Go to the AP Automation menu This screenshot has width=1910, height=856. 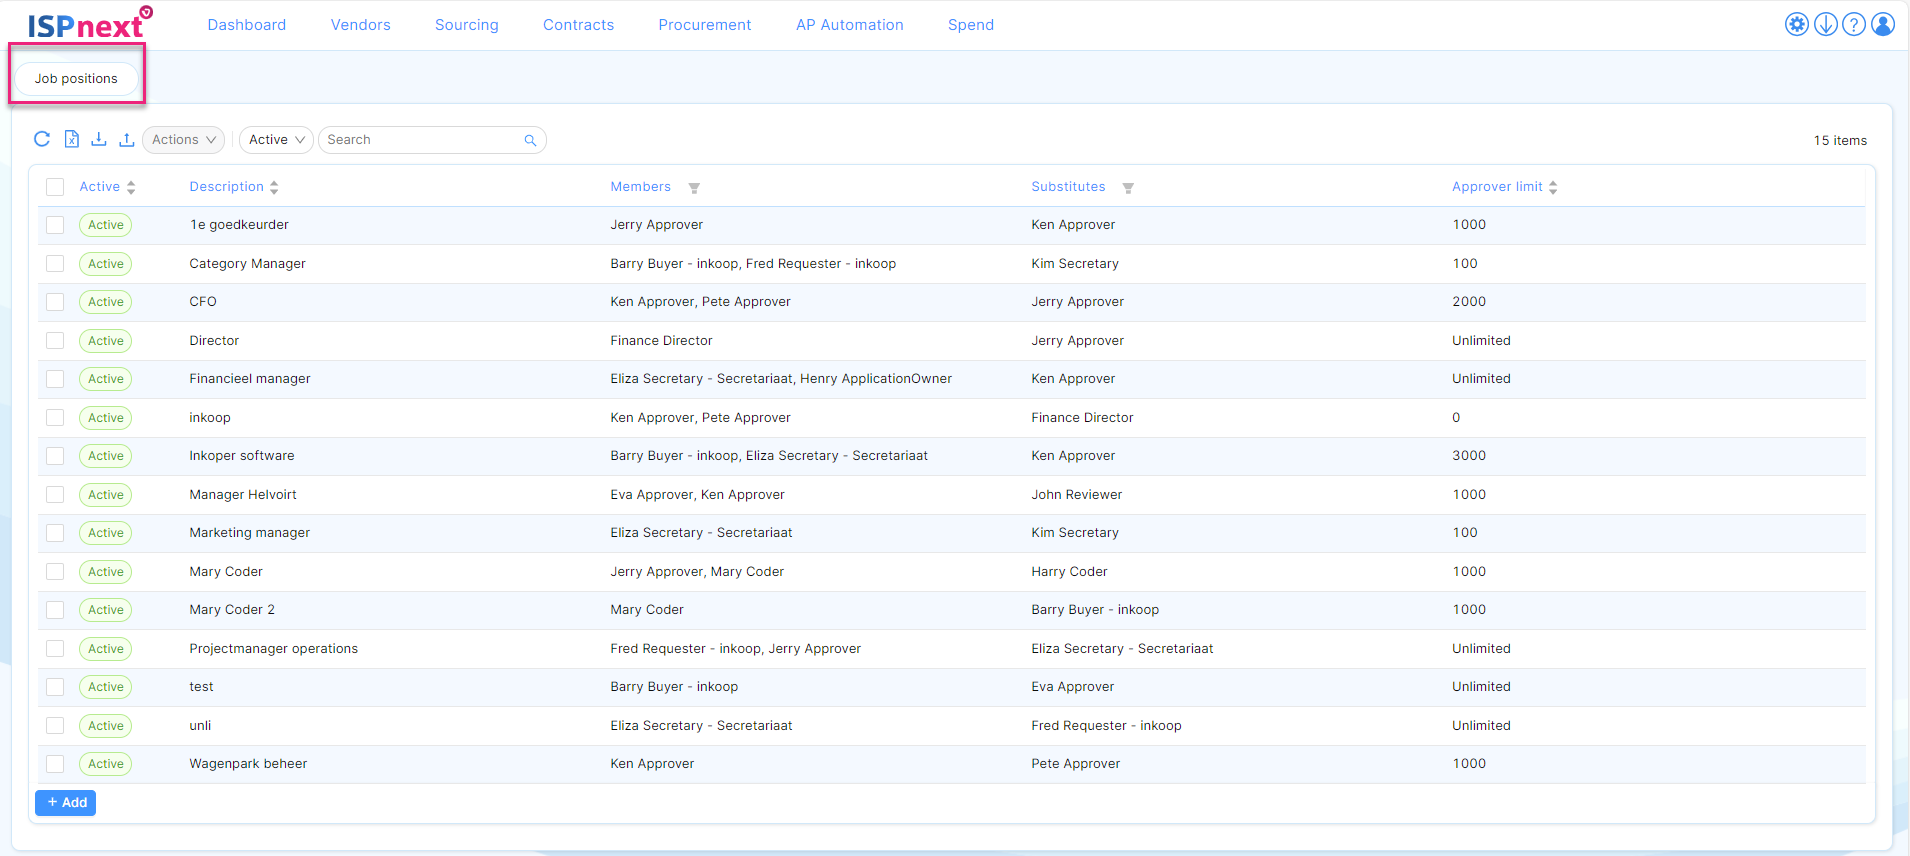tap(849, 25)
